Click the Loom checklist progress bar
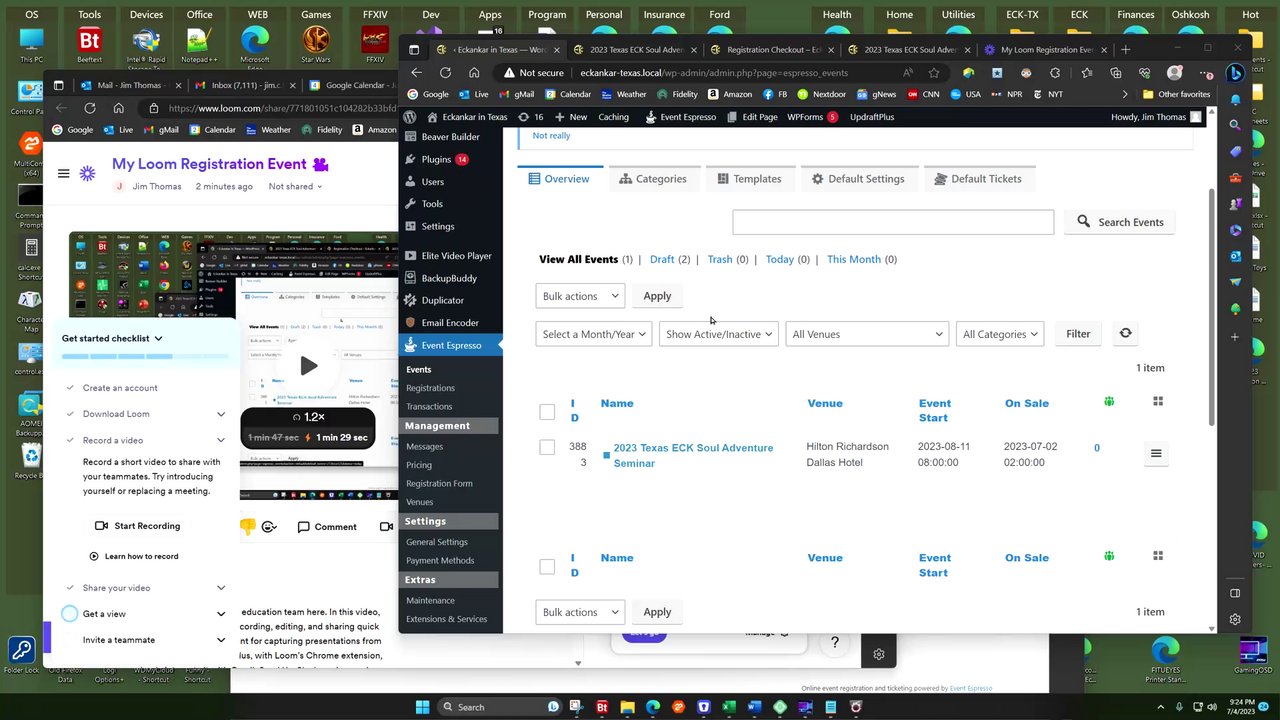The width and height of the screenshot is (1280, 720). (146, 356)
